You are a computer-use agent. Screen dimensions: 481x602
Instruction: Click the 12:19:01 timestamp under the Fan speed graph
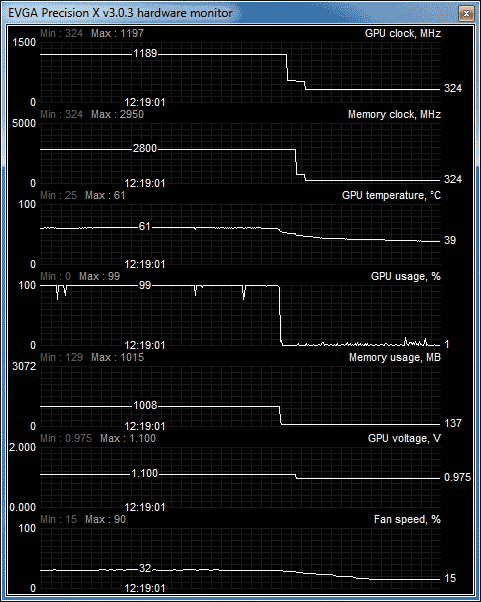pos(145,589)
